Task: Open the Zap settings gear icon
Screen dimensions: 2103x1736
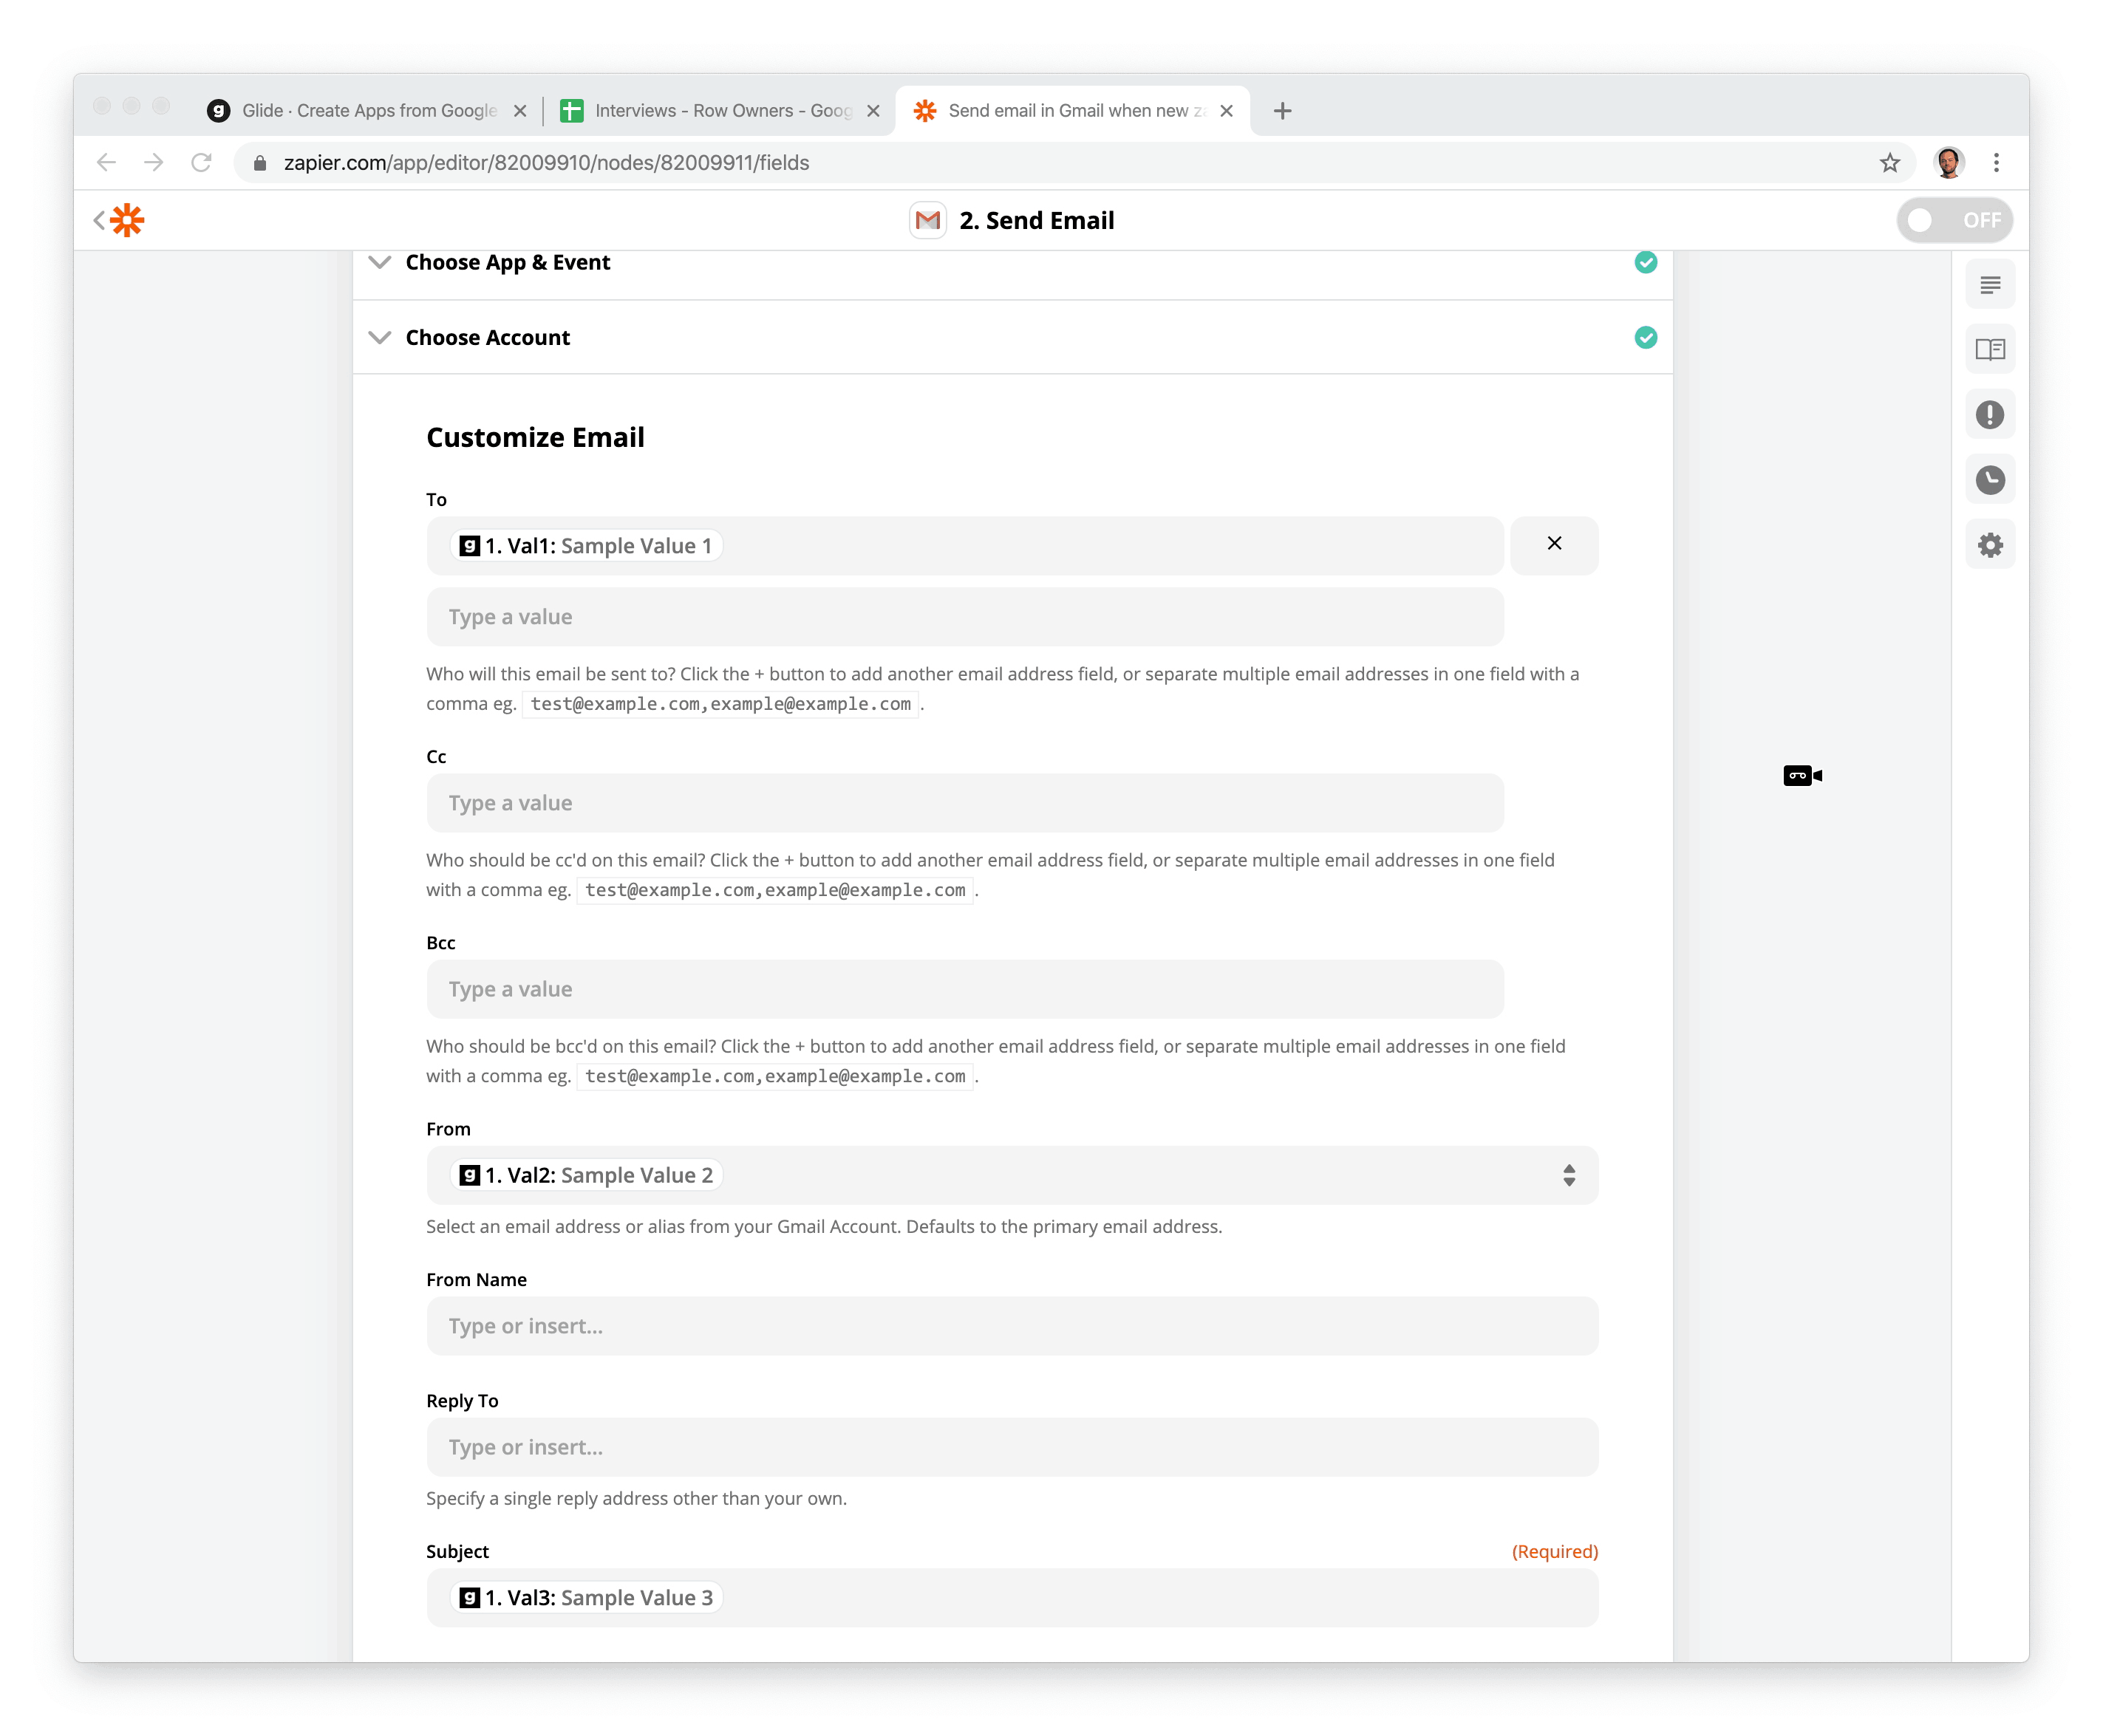Action: pos(1989,545)
